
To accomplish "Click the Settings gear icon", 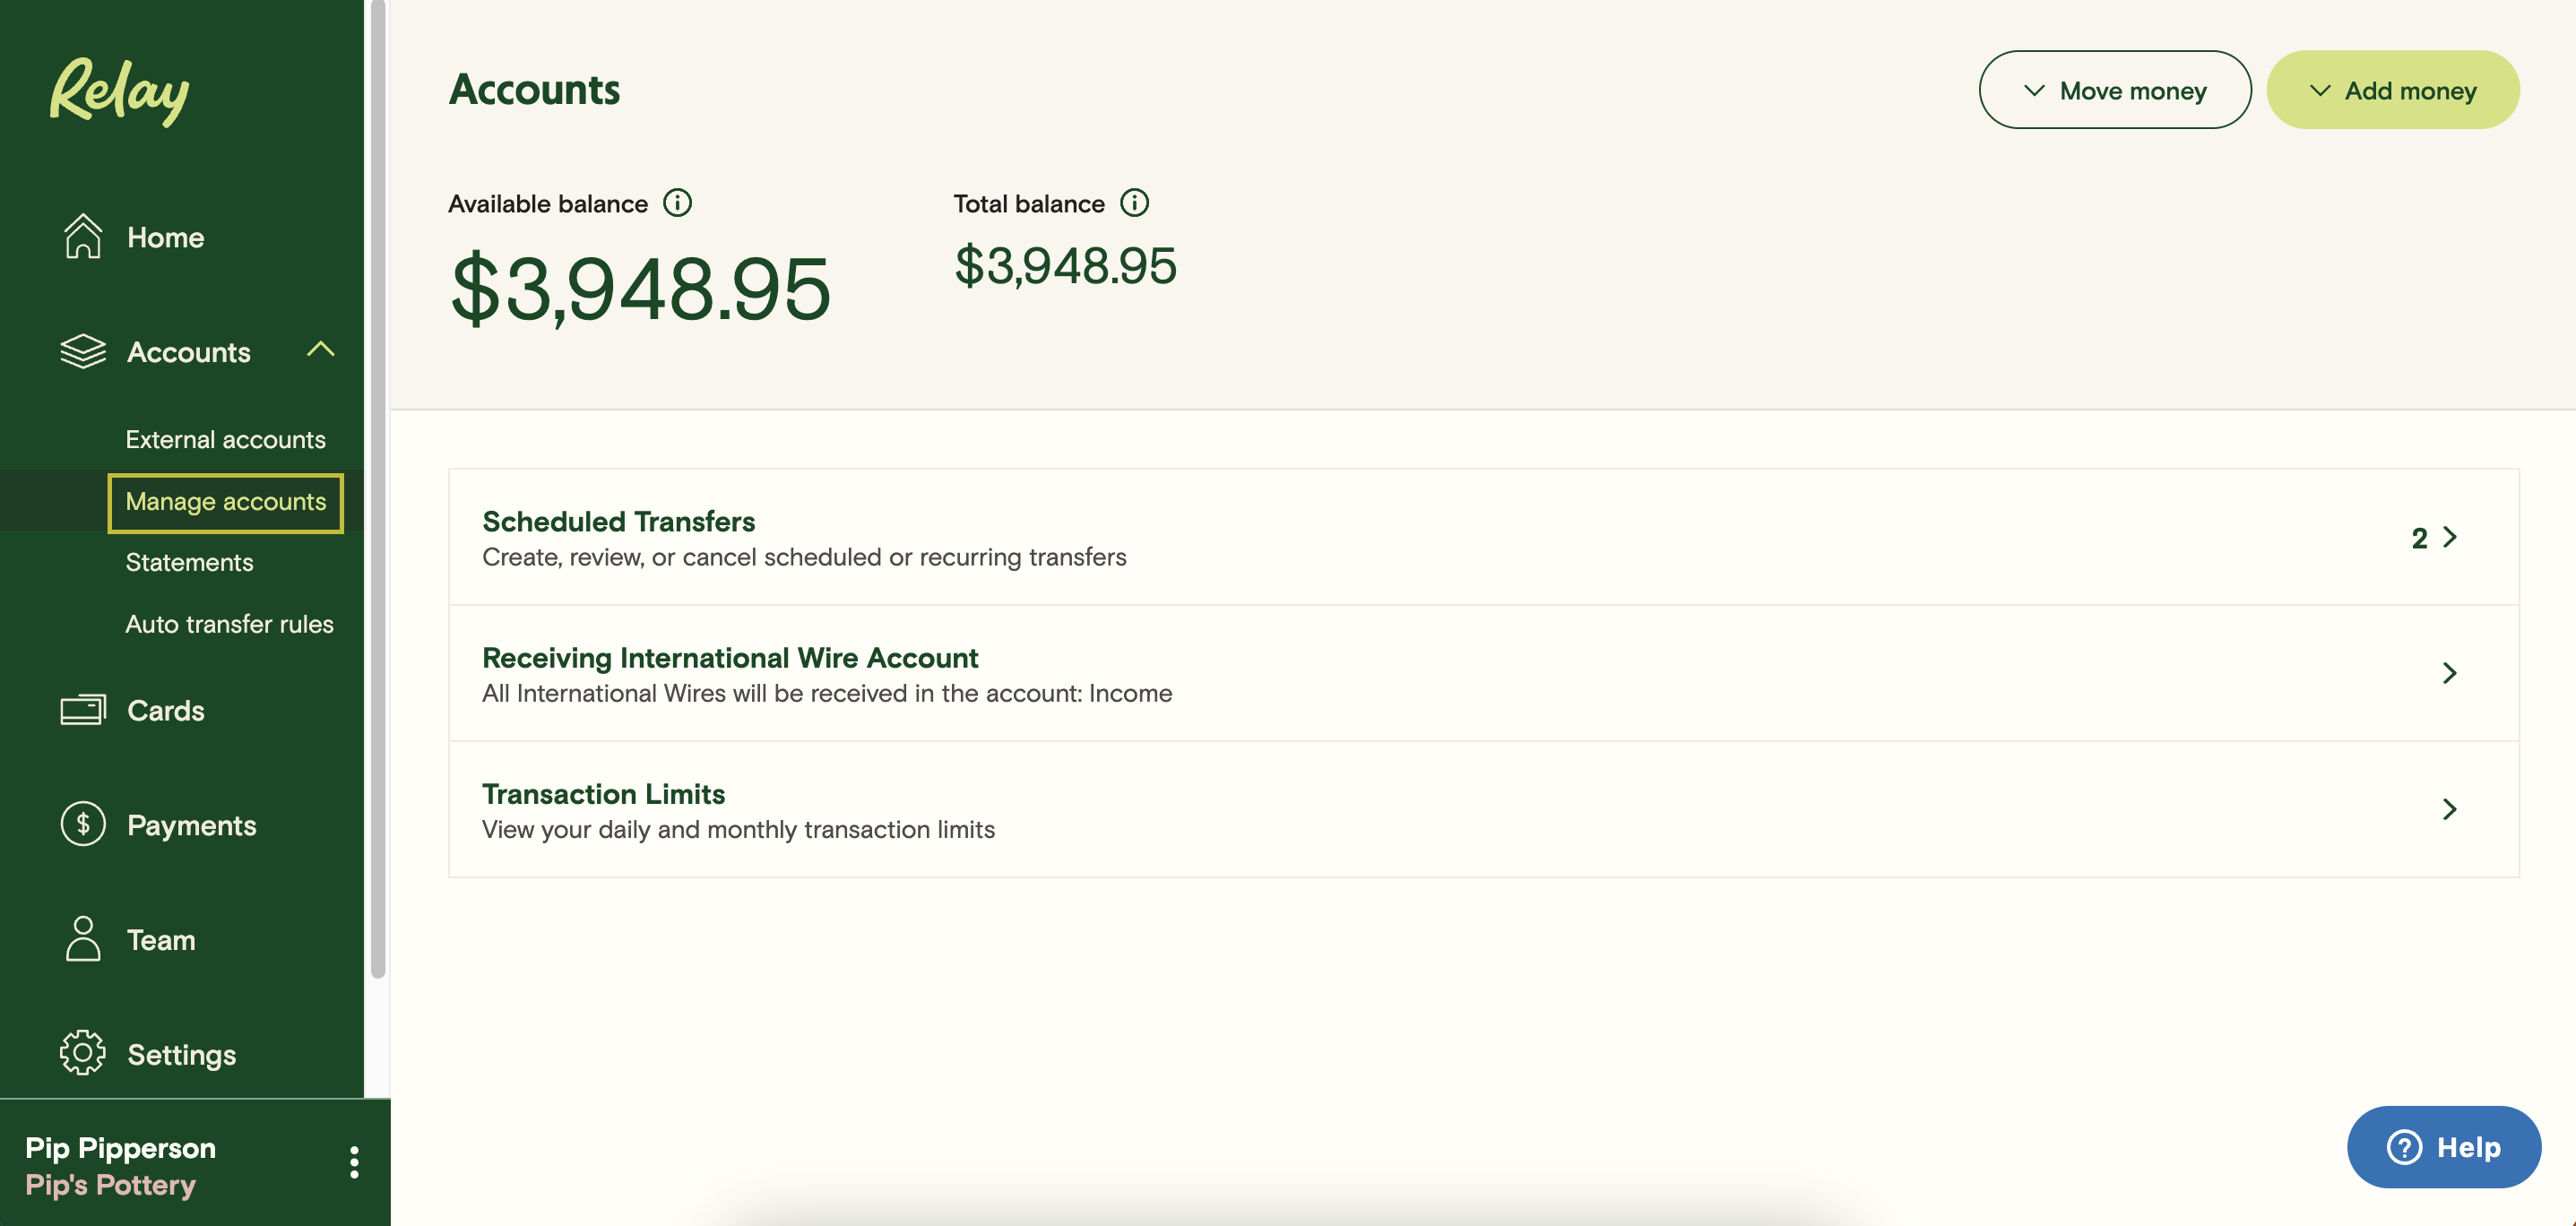I will pos(83,1053).
